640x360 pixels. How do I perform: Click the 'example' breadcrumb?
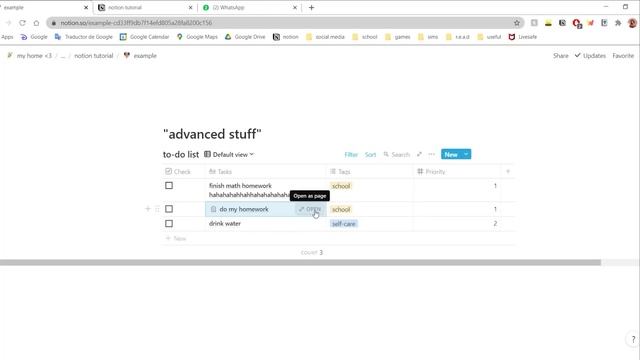point(140,56)
